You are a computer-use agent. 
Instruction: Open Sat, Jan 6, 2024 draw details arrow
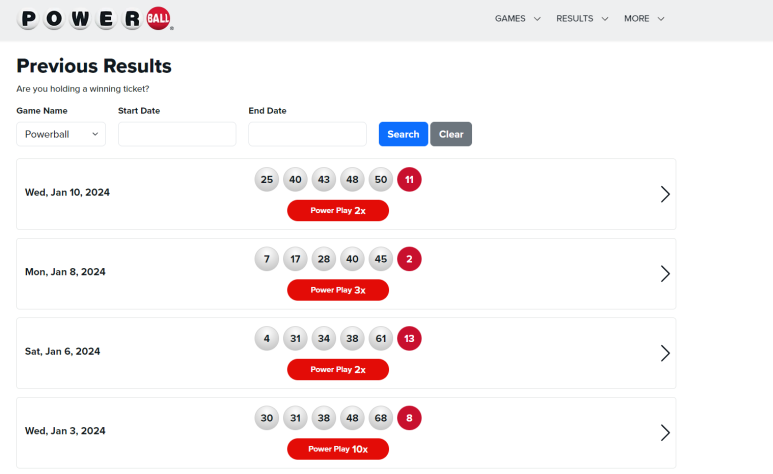point(665,353)
